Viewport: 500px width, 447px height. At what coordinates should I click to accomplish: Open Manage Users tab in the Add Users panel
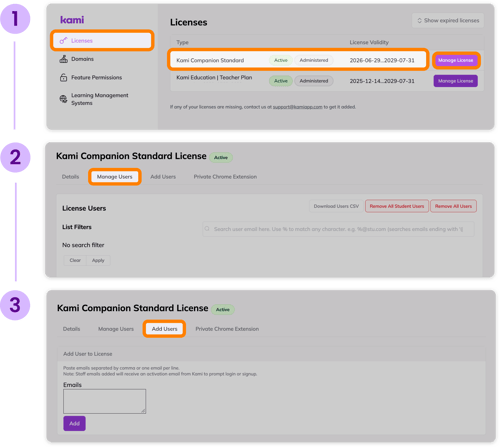(116, 329)
